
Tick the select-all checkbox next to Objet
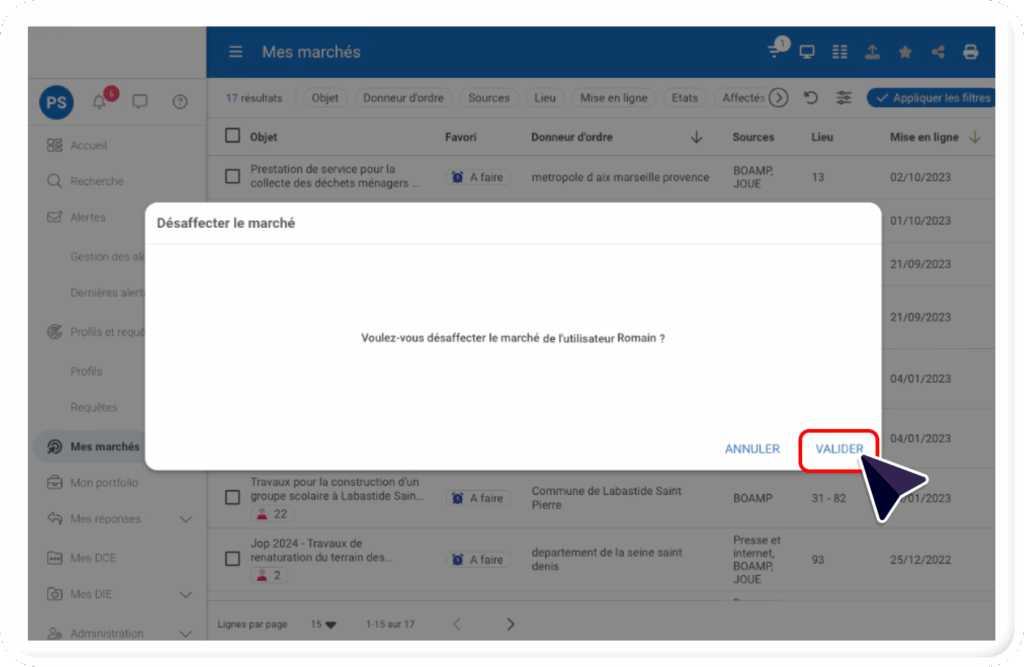pyautogui.click(x=233, y=136)
